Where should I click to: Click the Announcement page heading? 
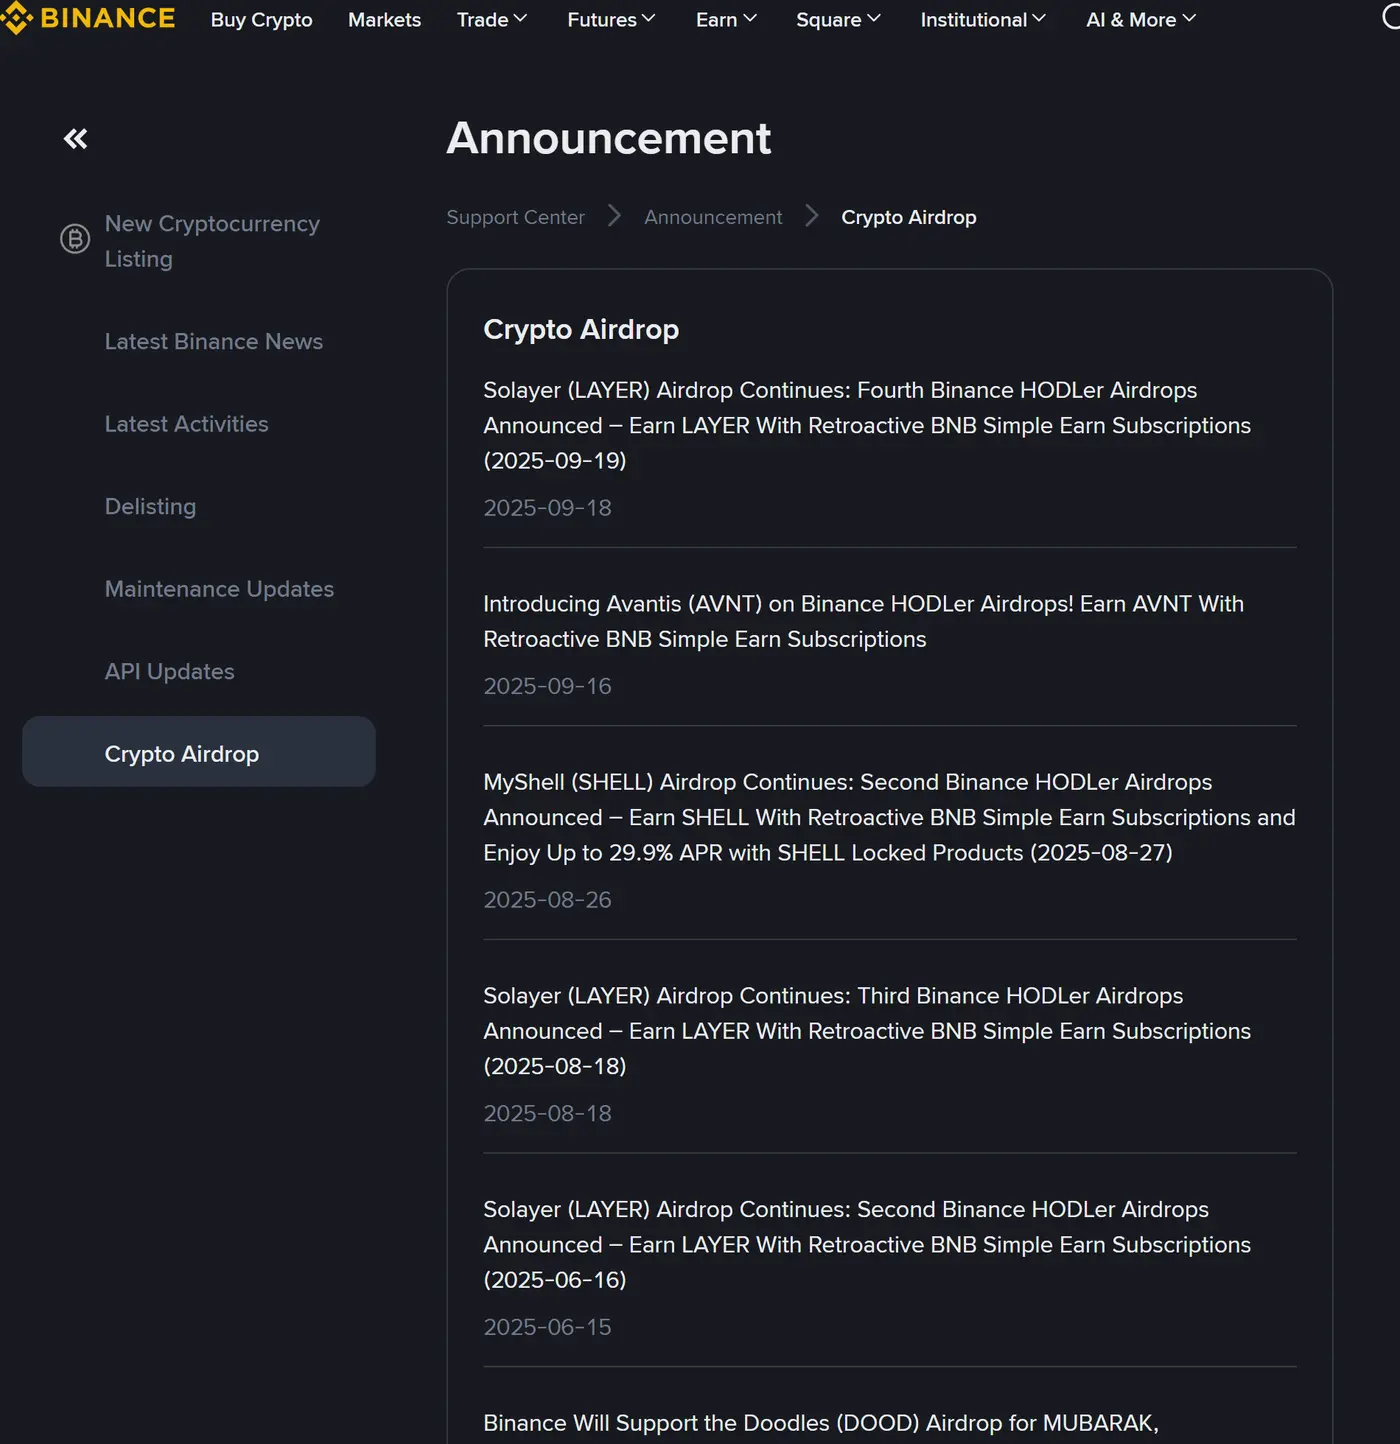[609, 138]
